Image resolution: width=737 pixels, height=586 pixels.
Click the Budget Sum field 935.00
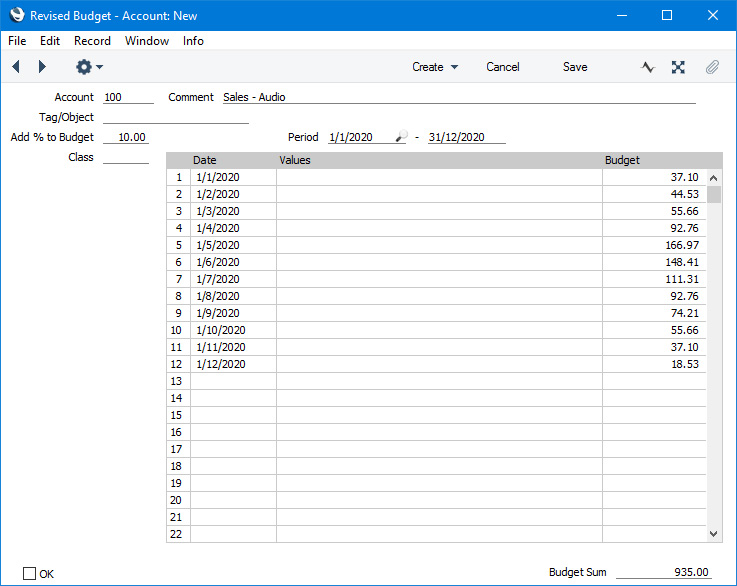click(664, 572)
